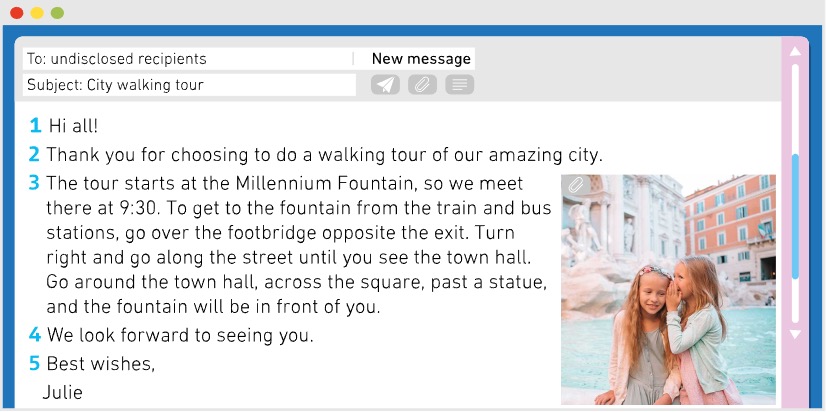Click the paperclip attach icon in toolbar

tap(422, 85)
